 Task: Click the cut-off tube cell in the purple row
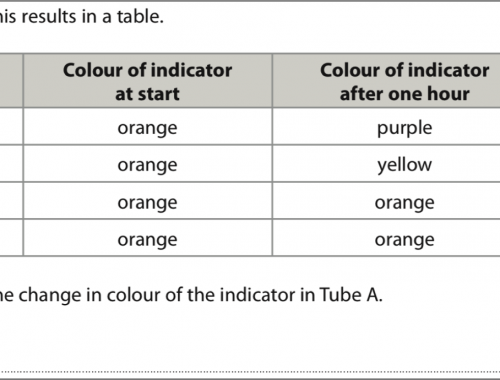pos(11,126)
